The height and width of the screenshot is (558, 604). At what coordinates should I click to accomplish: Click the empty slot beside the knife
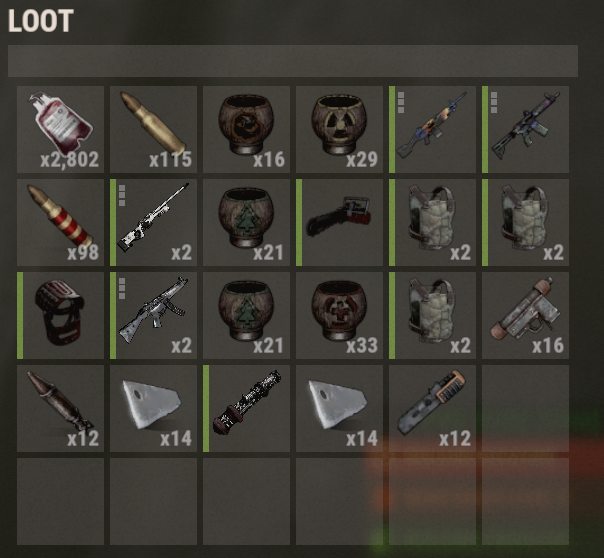coord(525,408)
